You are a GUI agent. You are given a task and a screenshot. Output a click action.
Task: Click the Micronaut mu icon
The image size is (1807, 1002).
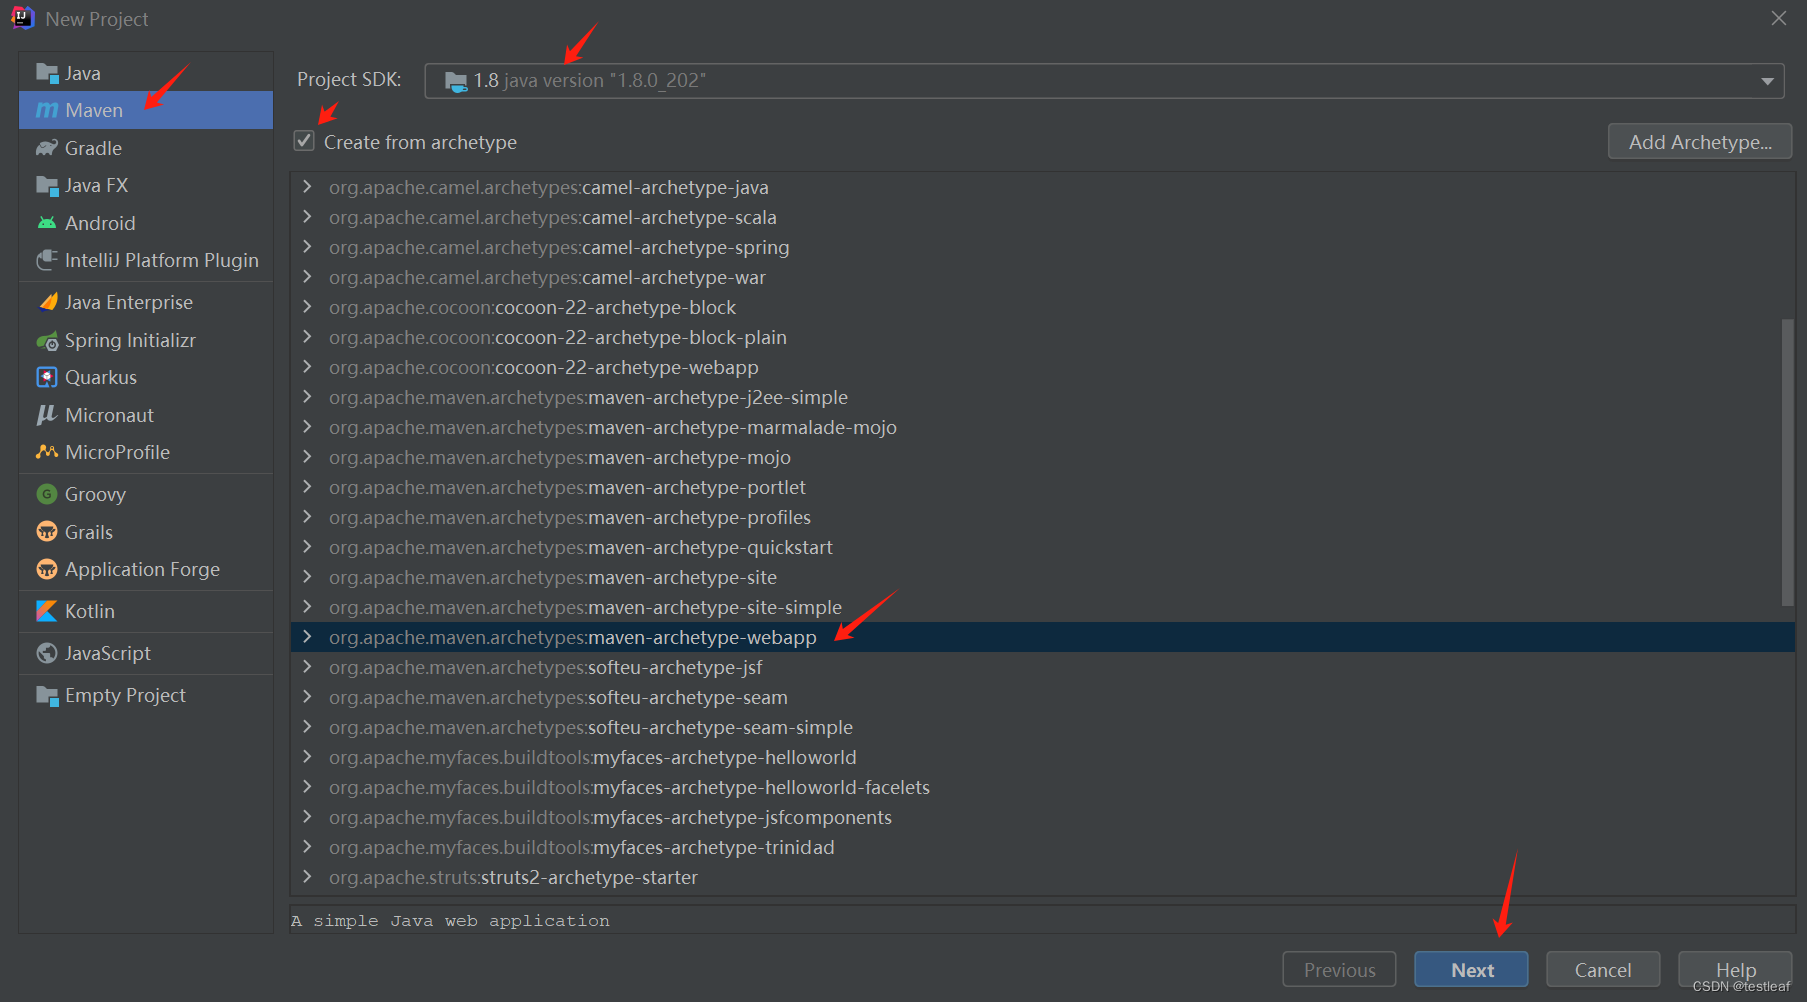click(x=47, y=415)
